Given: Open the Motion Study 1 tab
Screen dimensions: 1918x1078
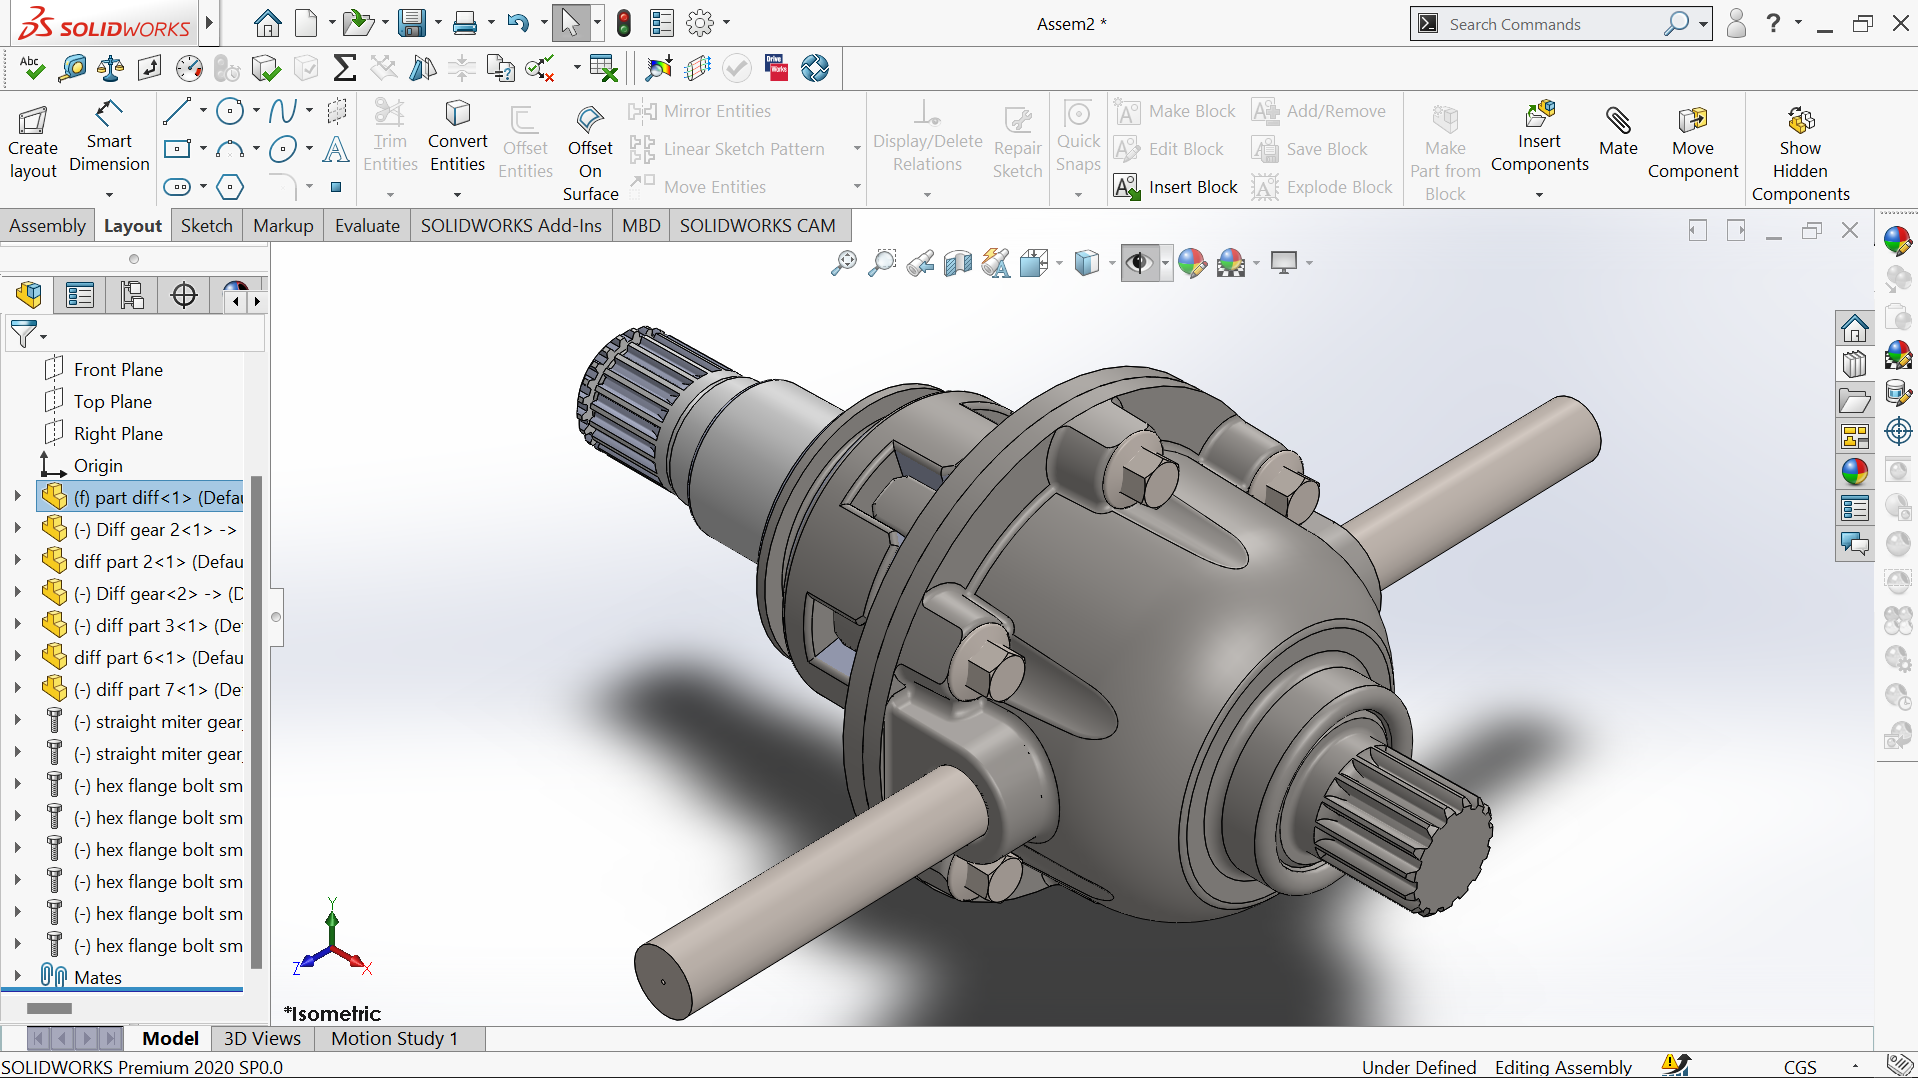Looking at the screenshot, I should point(394,1038).
